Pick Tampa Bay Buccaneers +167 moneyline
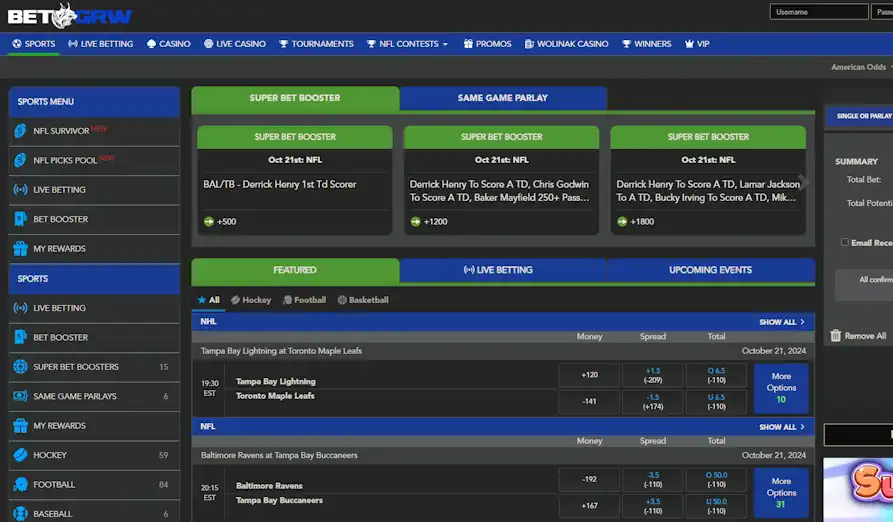The width and height of the screenshot is (893, 522). (x=589, y=505)
